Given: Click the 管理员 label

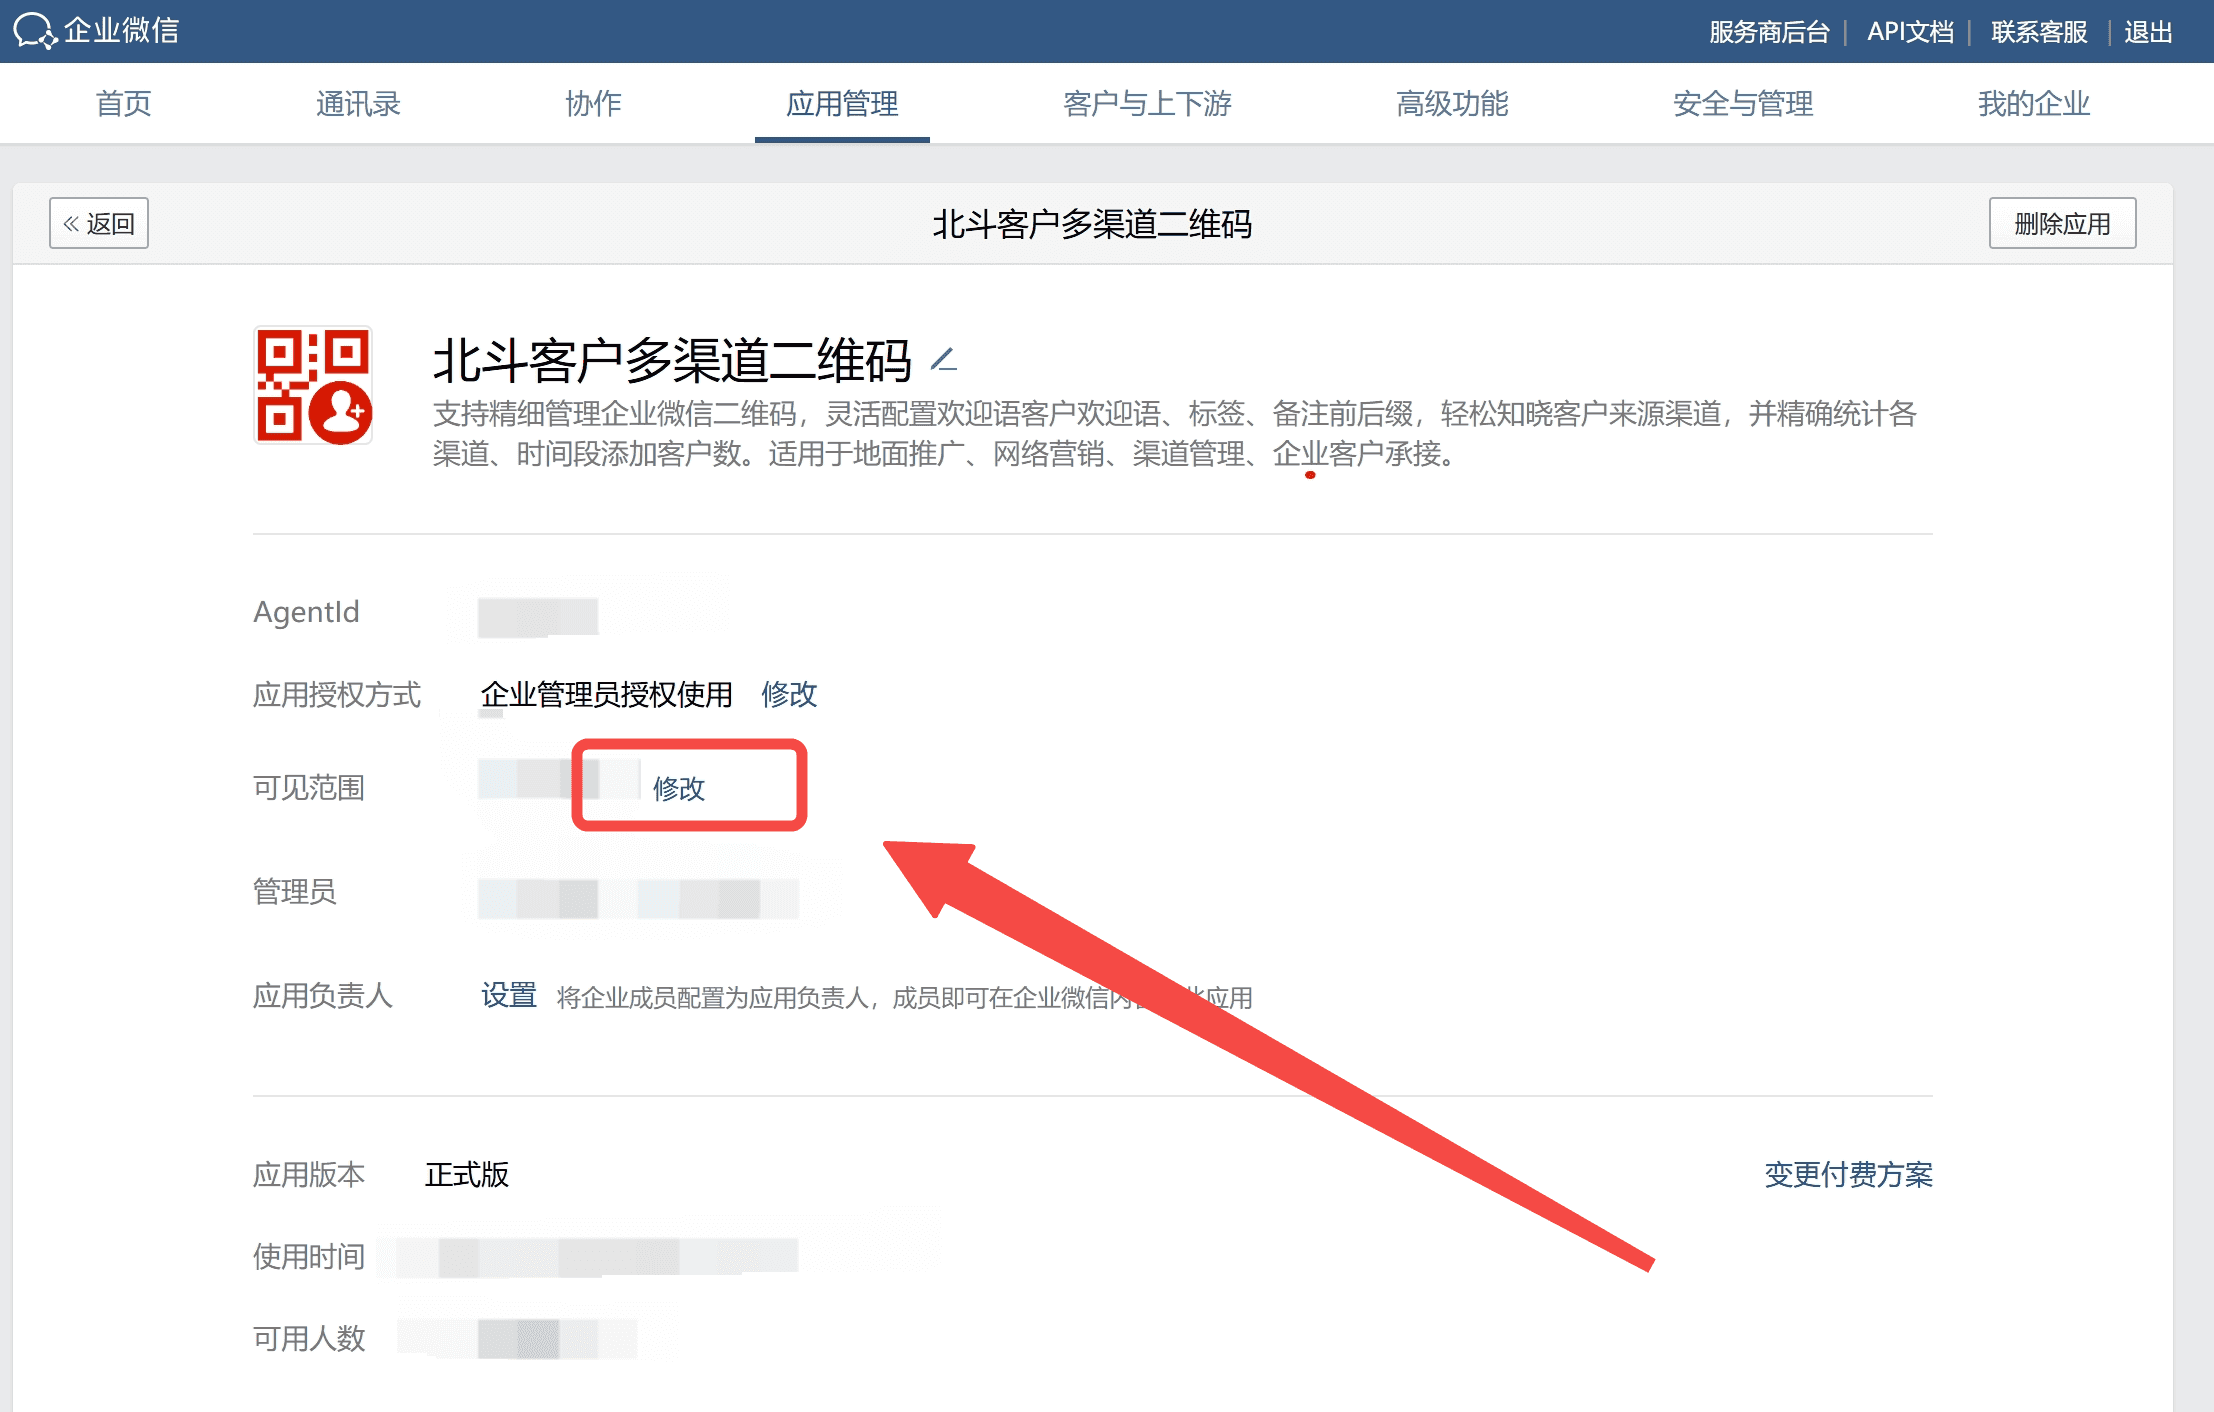Looking at the screenshot, I should tap(295, 891).
